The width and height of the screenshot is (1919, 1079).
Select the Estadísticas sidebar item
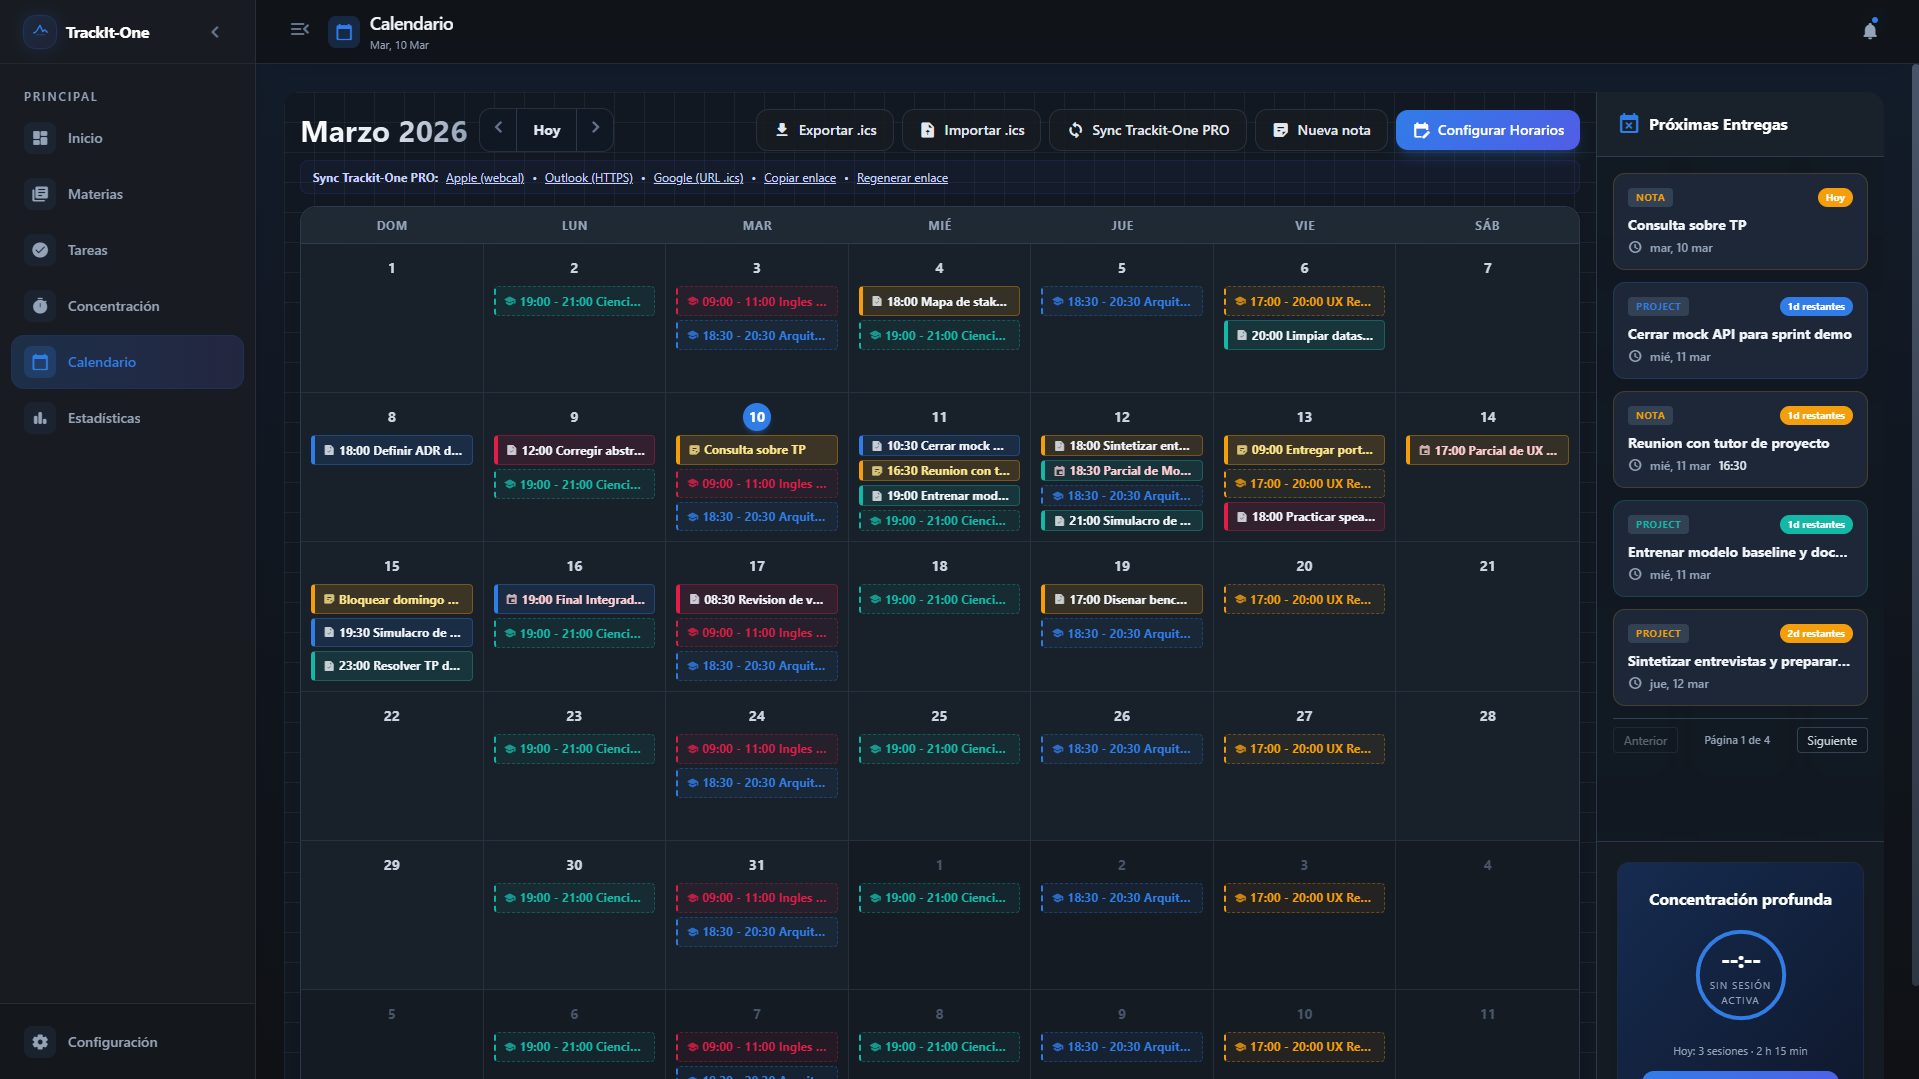click(127, 418)
